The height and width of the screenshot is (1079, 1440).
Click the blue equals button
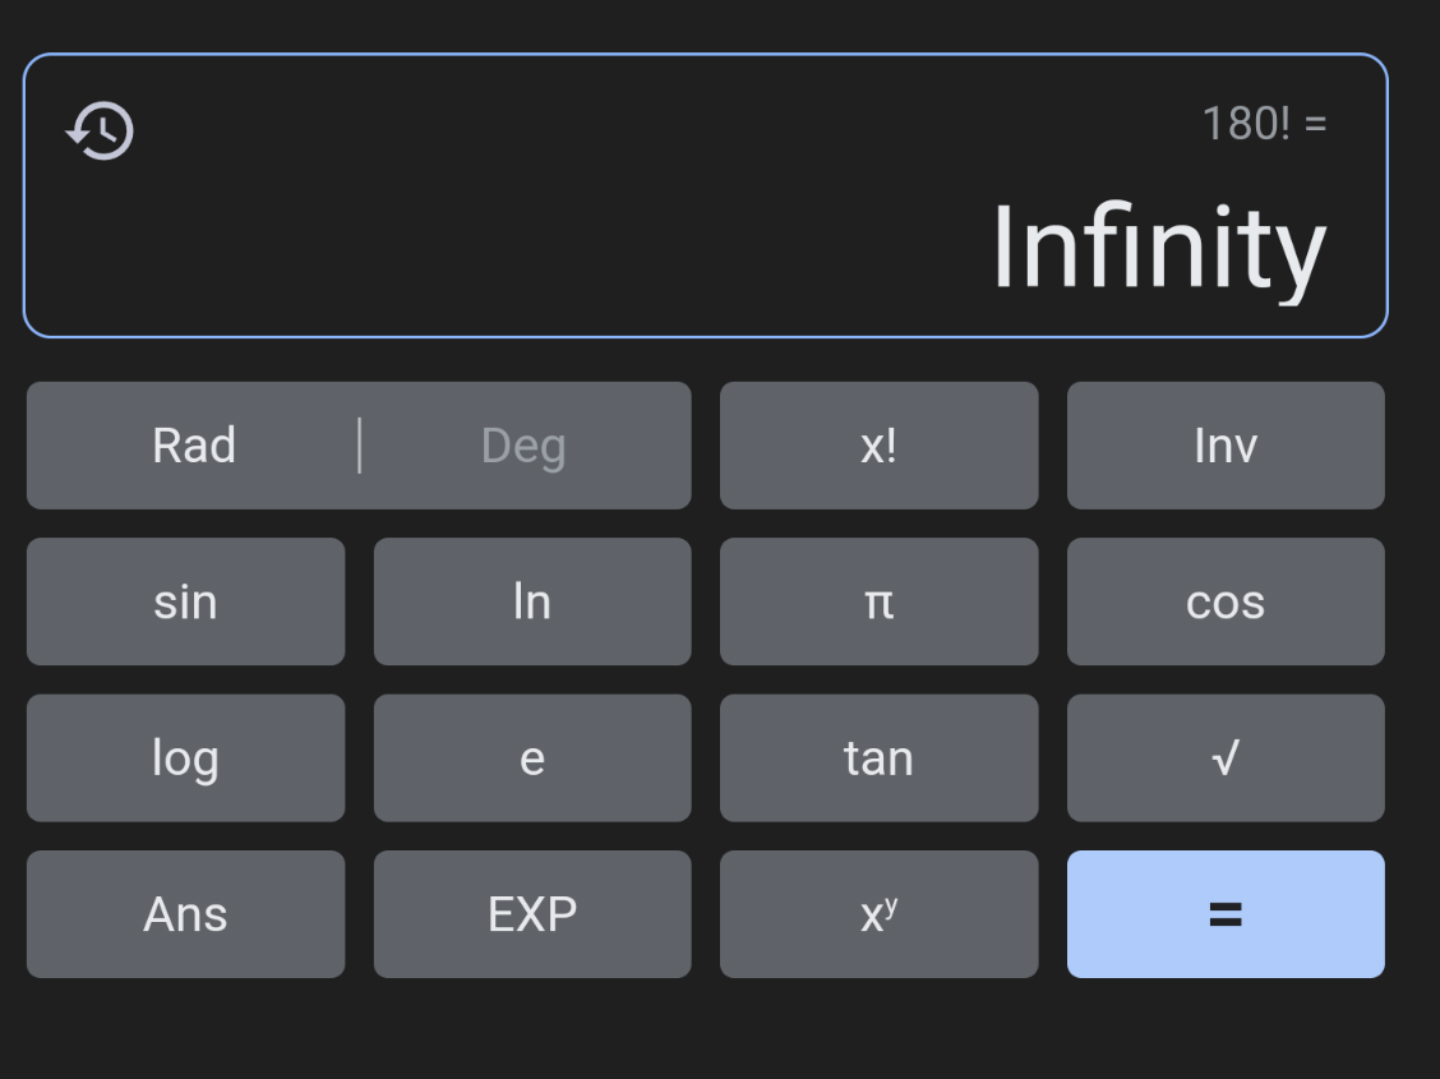pos(1226,914)
